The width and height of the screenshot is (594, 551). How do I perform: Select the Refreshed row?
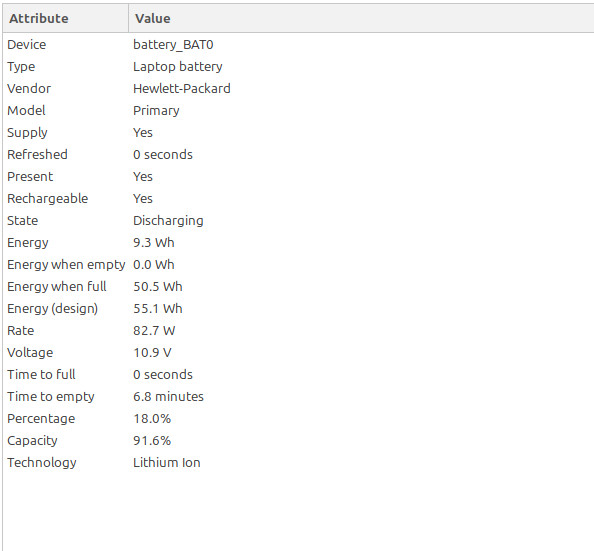299,154
